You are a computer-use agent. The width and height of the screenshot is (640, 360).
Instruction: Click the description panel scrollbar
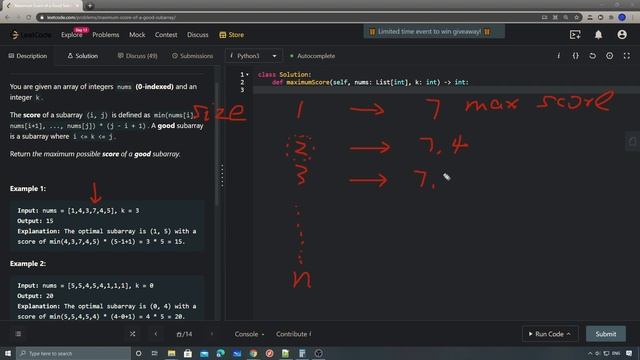[x=217, y=143]
